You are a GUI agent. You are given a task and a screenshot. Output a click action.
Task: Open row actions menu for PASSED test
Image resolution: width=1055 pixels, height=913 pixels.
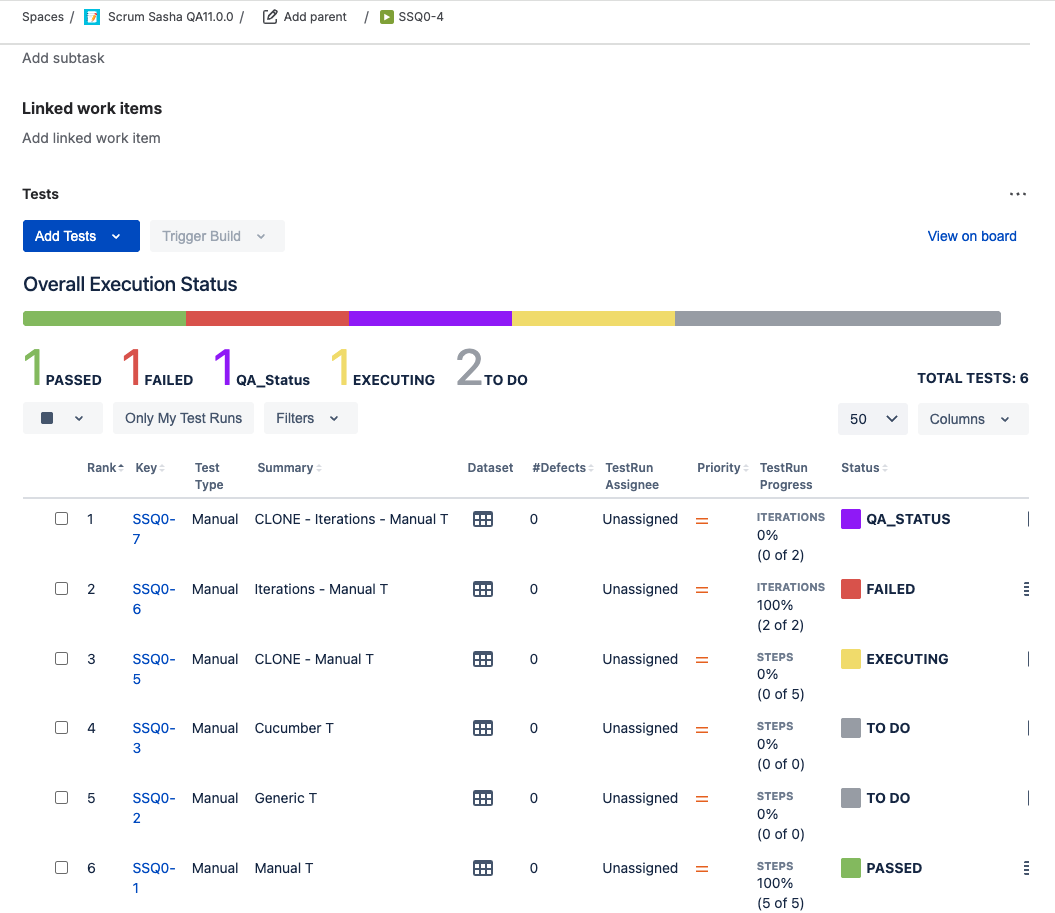click(1026, 868)
